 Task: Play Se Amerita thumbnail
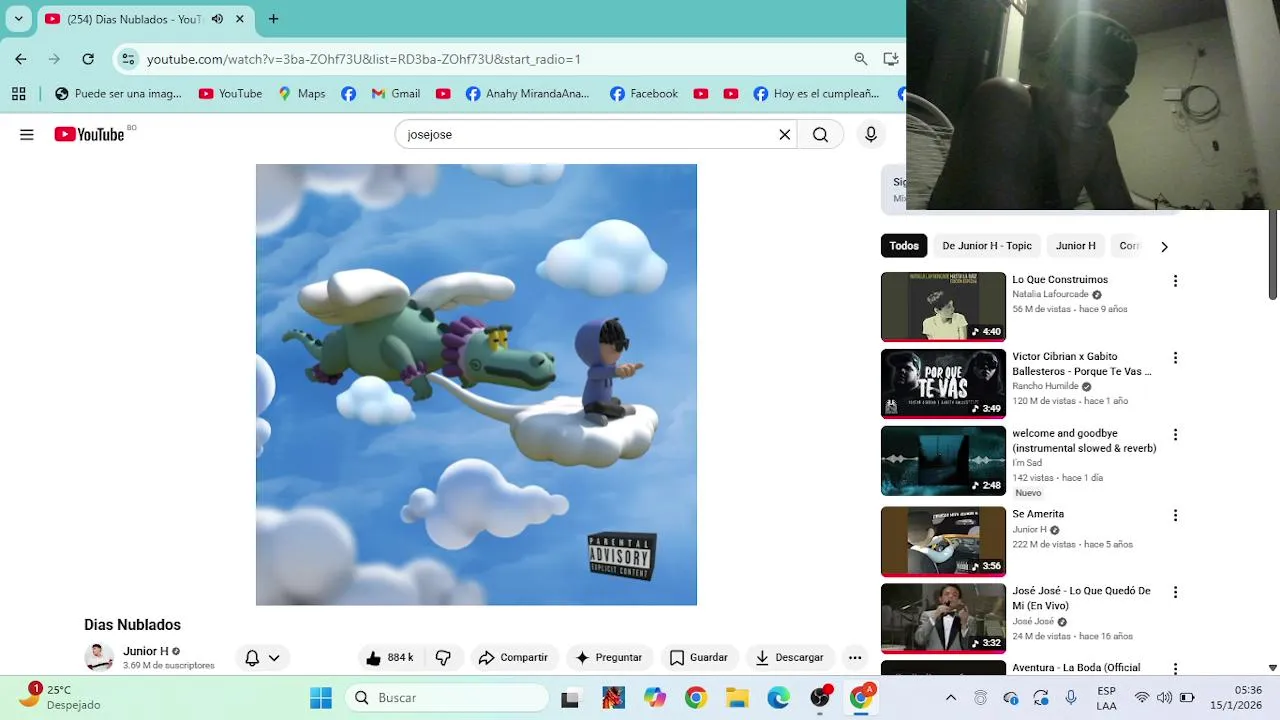point(943,541)
